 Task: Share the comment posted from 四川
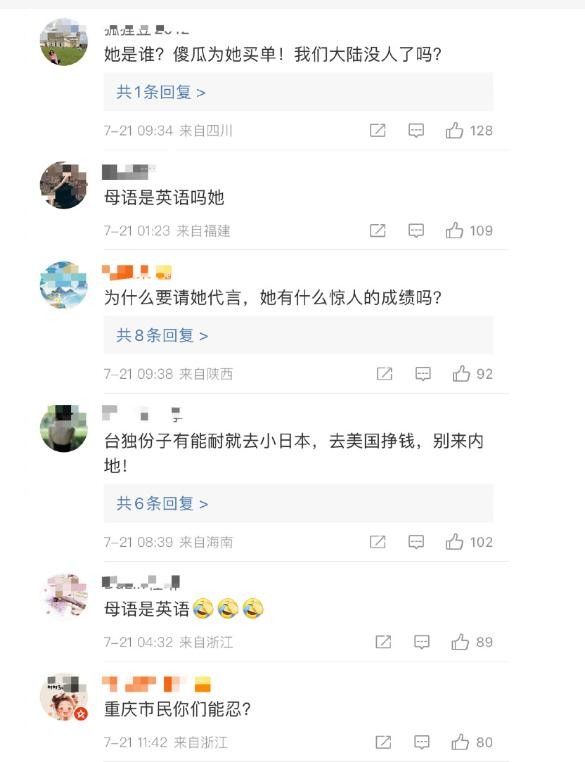pyautogui.click(x=378, y=130)
